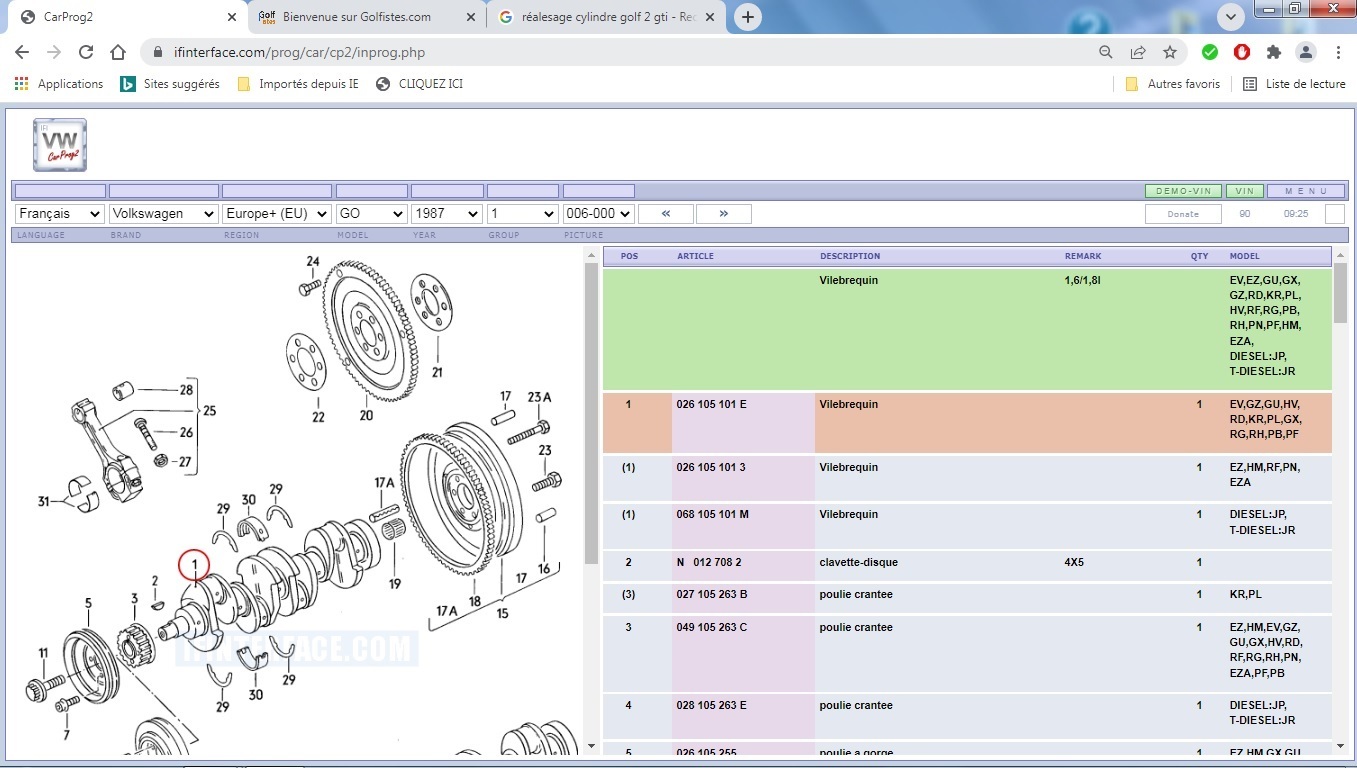
Task: Click the share page icon in address bar
Action: click(1137, 52)
